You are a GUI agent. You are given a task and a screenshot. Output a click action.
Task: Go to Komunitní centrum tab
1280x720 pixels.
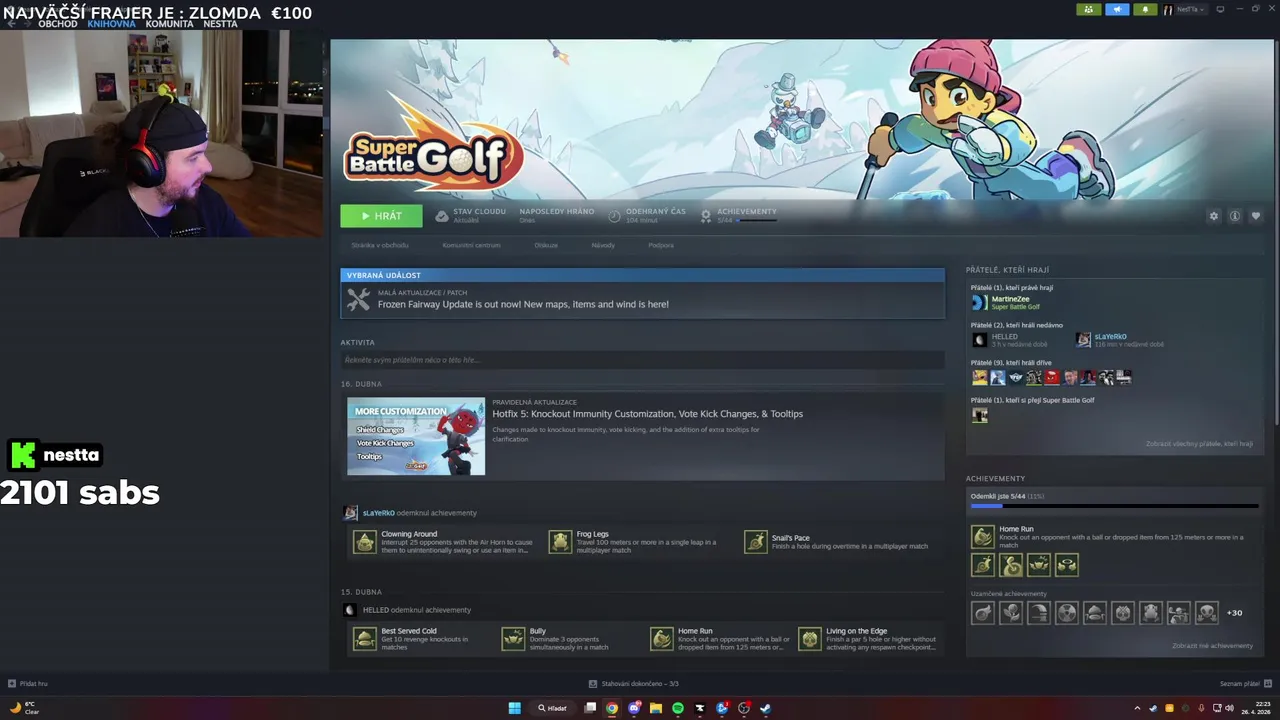pos(471,245)
